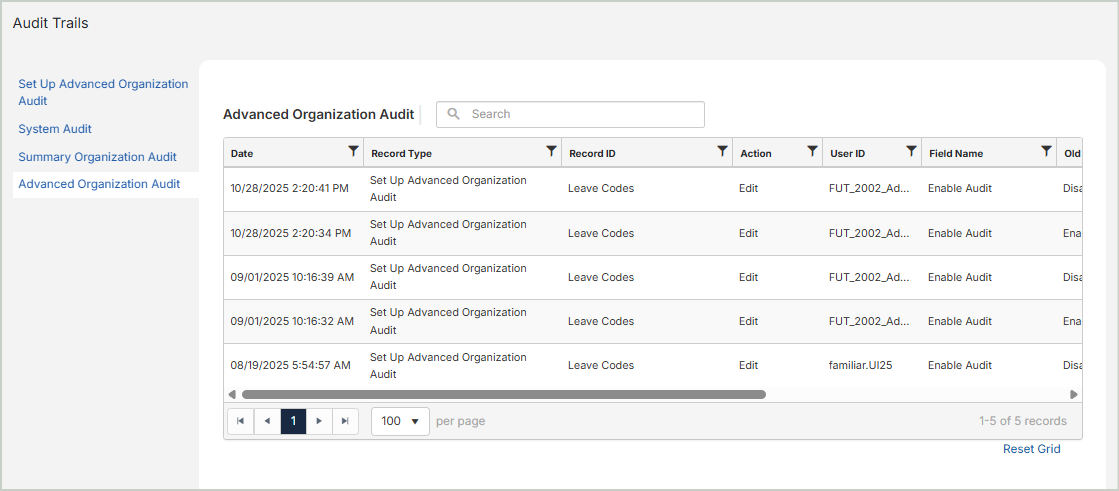
Task: Open the Action column filter icon
Action: coord(812,152)
